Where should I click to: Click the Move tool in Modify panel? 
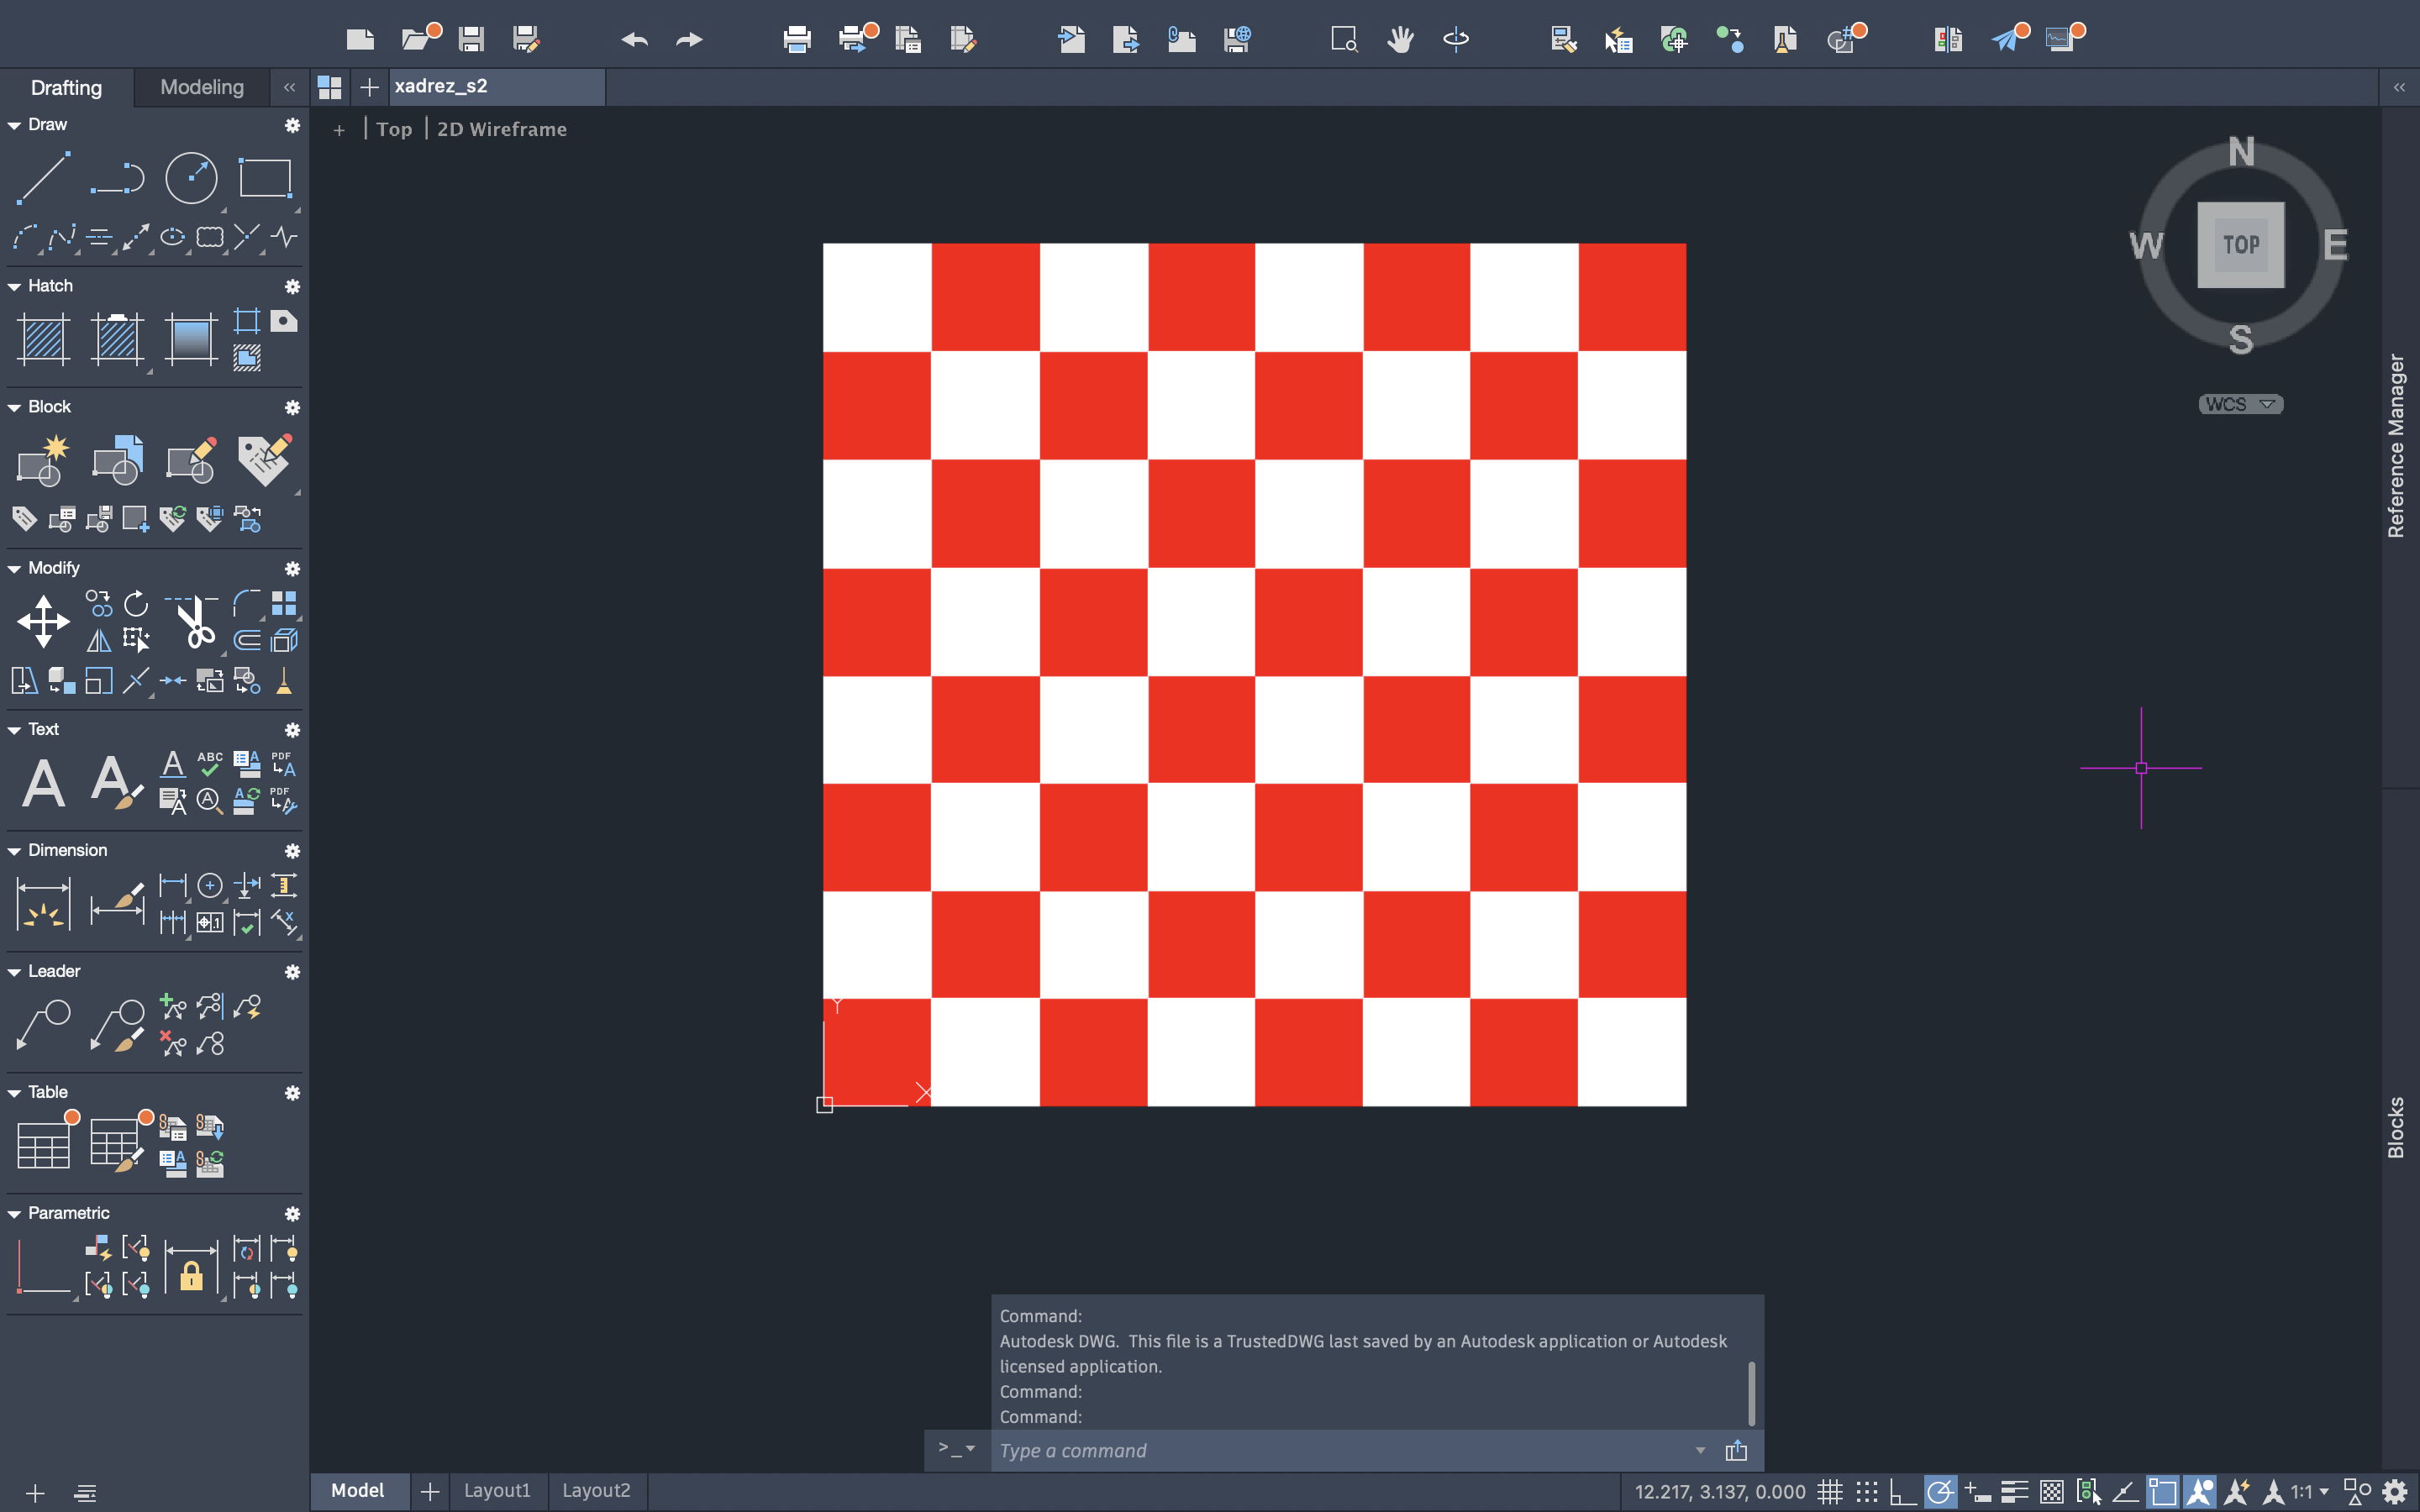[43, 621]
